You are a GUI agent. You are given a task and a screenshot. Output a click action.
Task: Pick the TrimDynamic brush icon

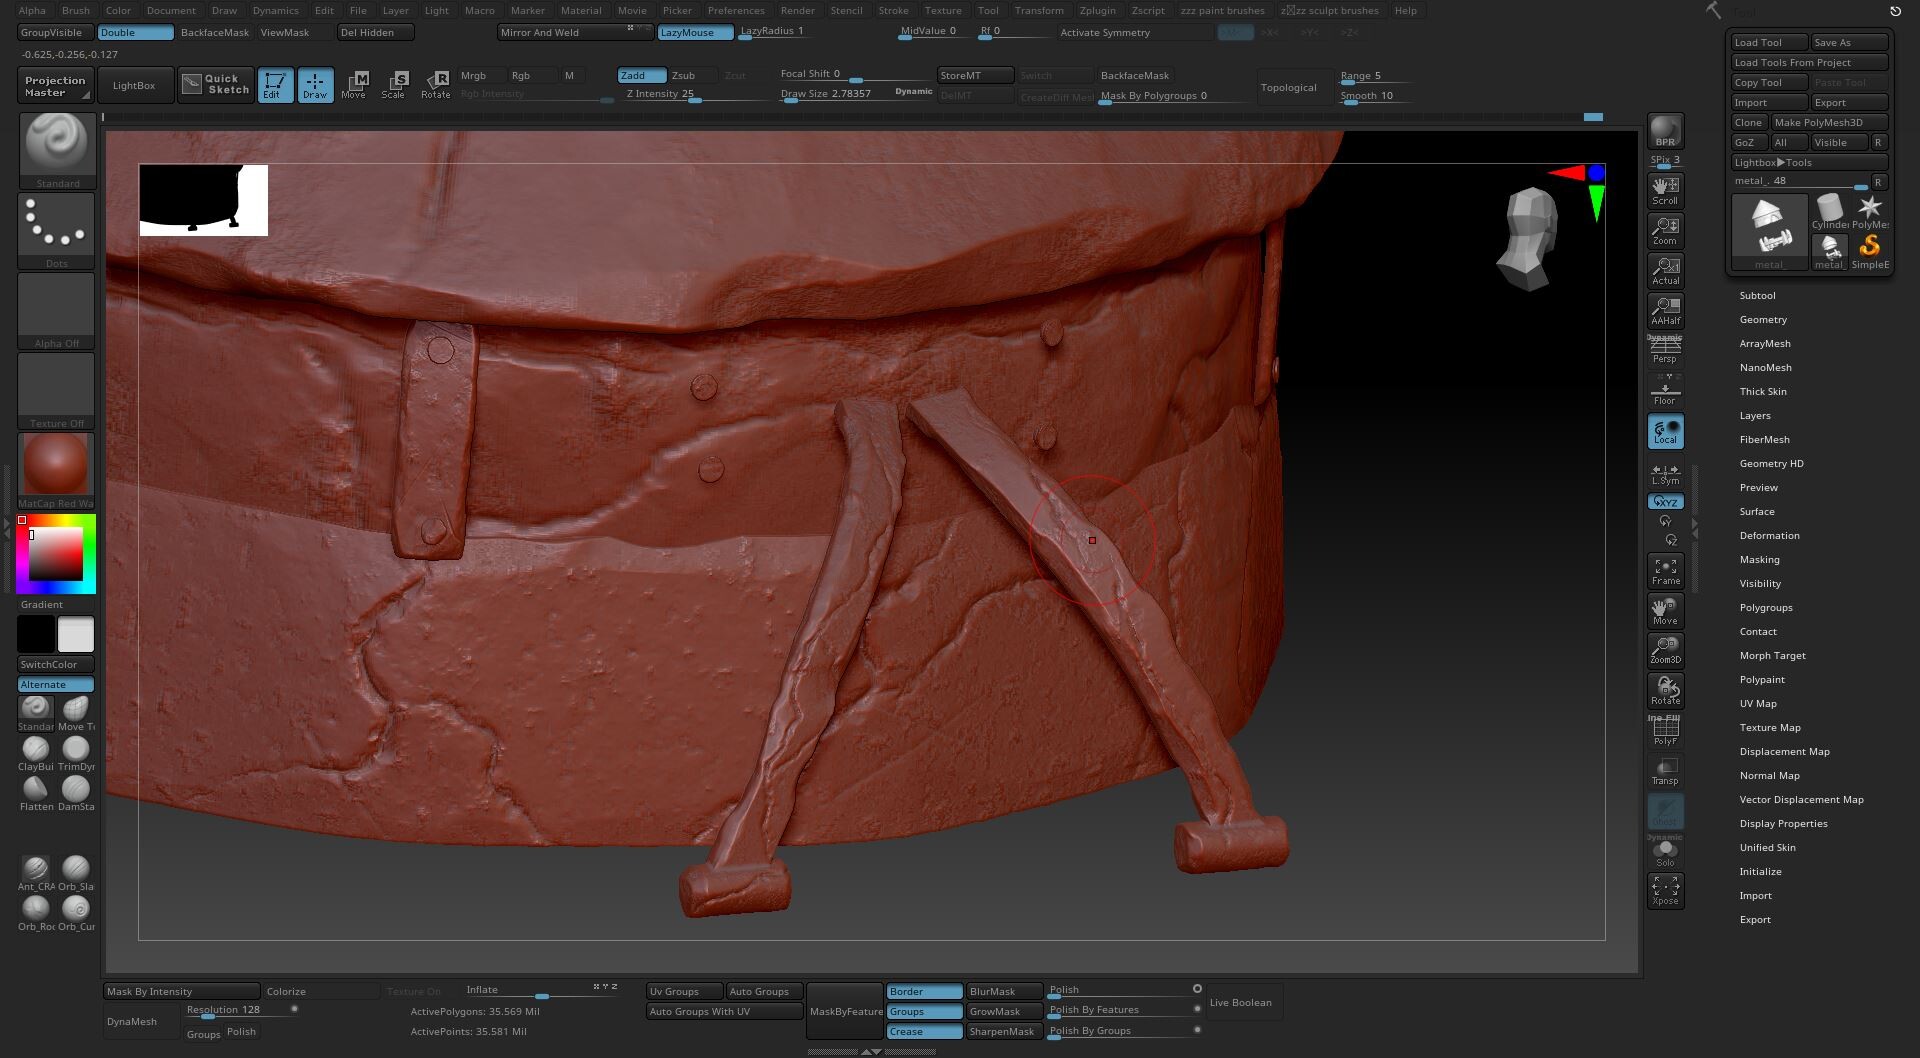click(x=76, y=749)
